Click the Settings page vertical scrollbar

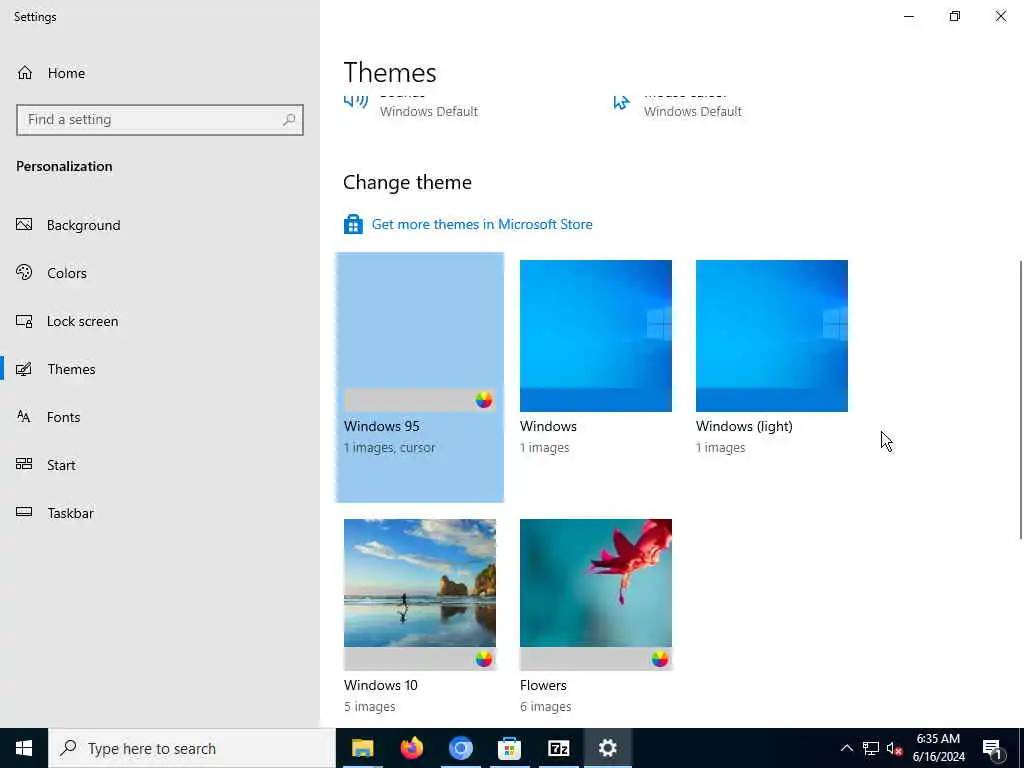click(1021, 400)
